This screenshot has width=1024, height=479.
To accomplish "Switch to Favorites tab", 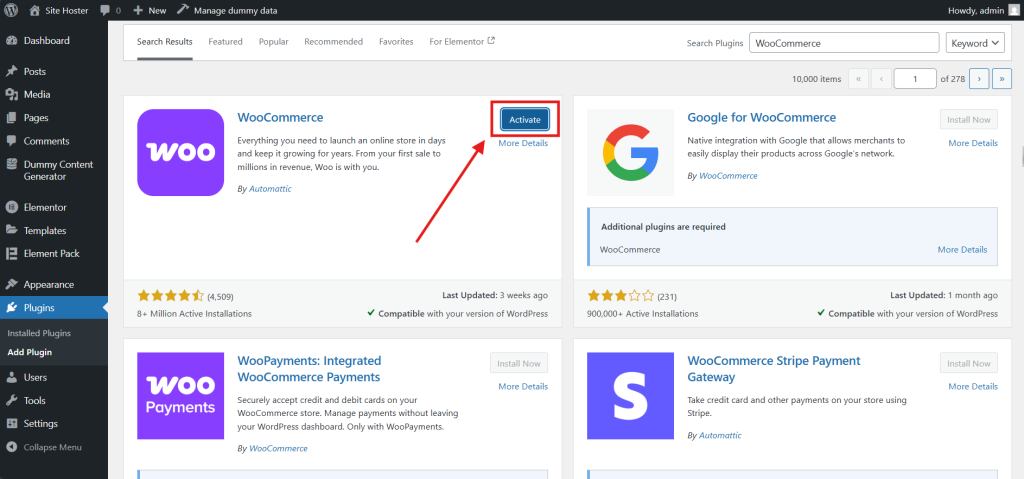I will (396, 42).
